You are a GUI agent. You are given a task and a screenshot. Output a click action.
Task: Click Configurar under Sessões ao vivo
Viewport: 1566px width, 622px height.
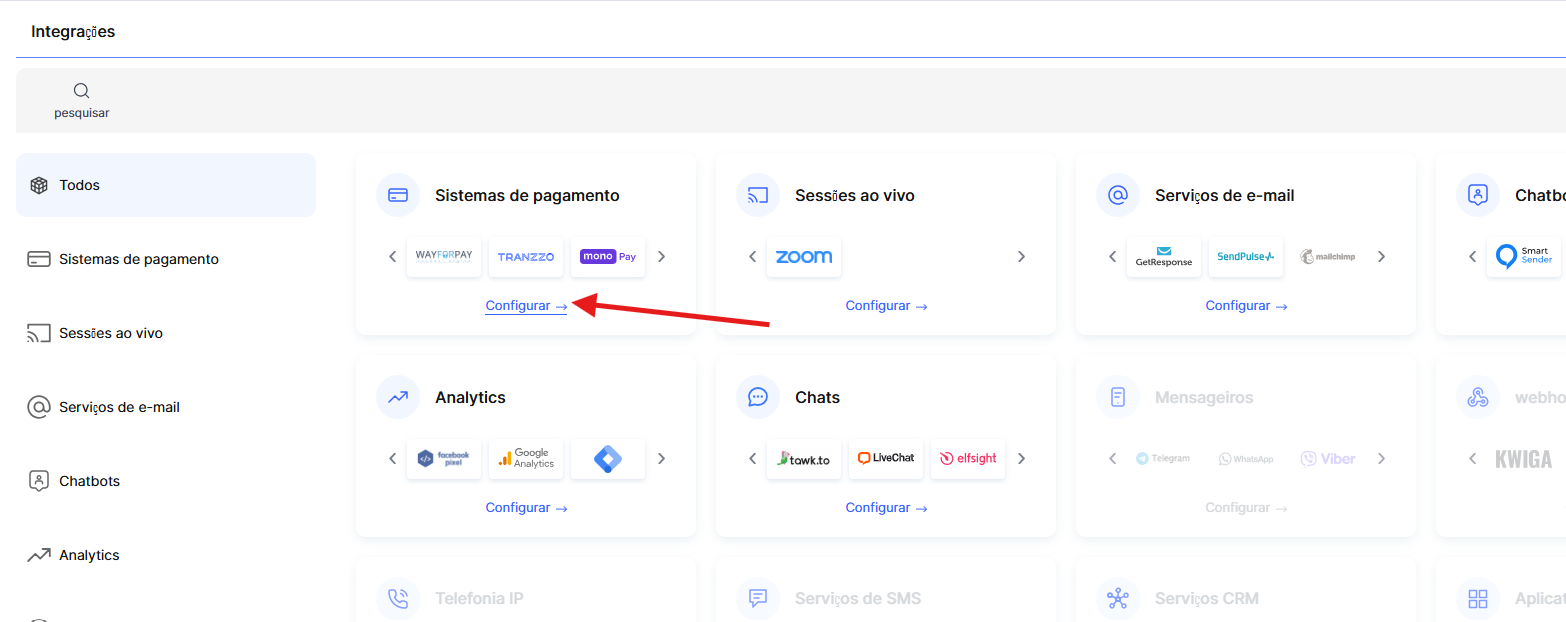886,306
